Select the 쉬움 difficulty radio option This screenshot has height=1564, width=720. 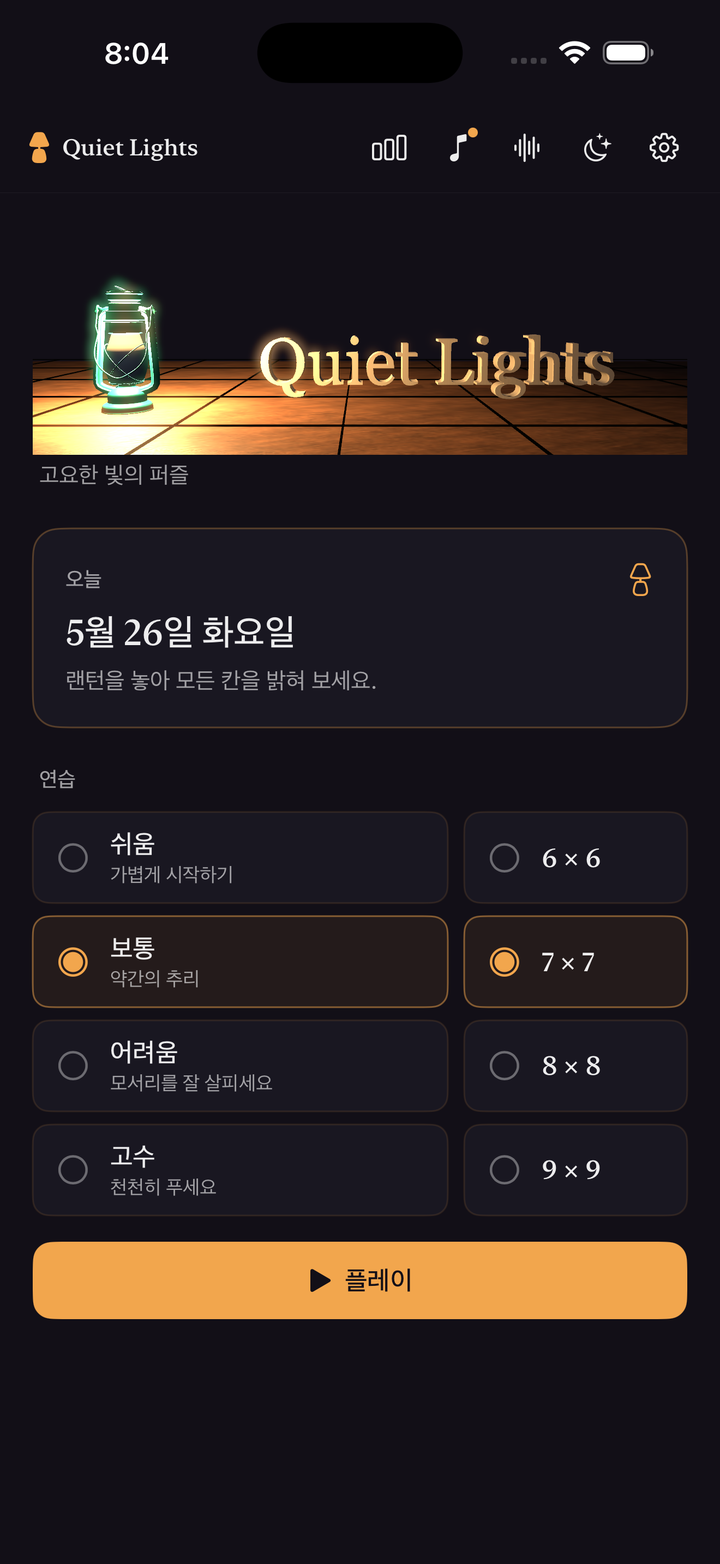click(x=240, y=858)
